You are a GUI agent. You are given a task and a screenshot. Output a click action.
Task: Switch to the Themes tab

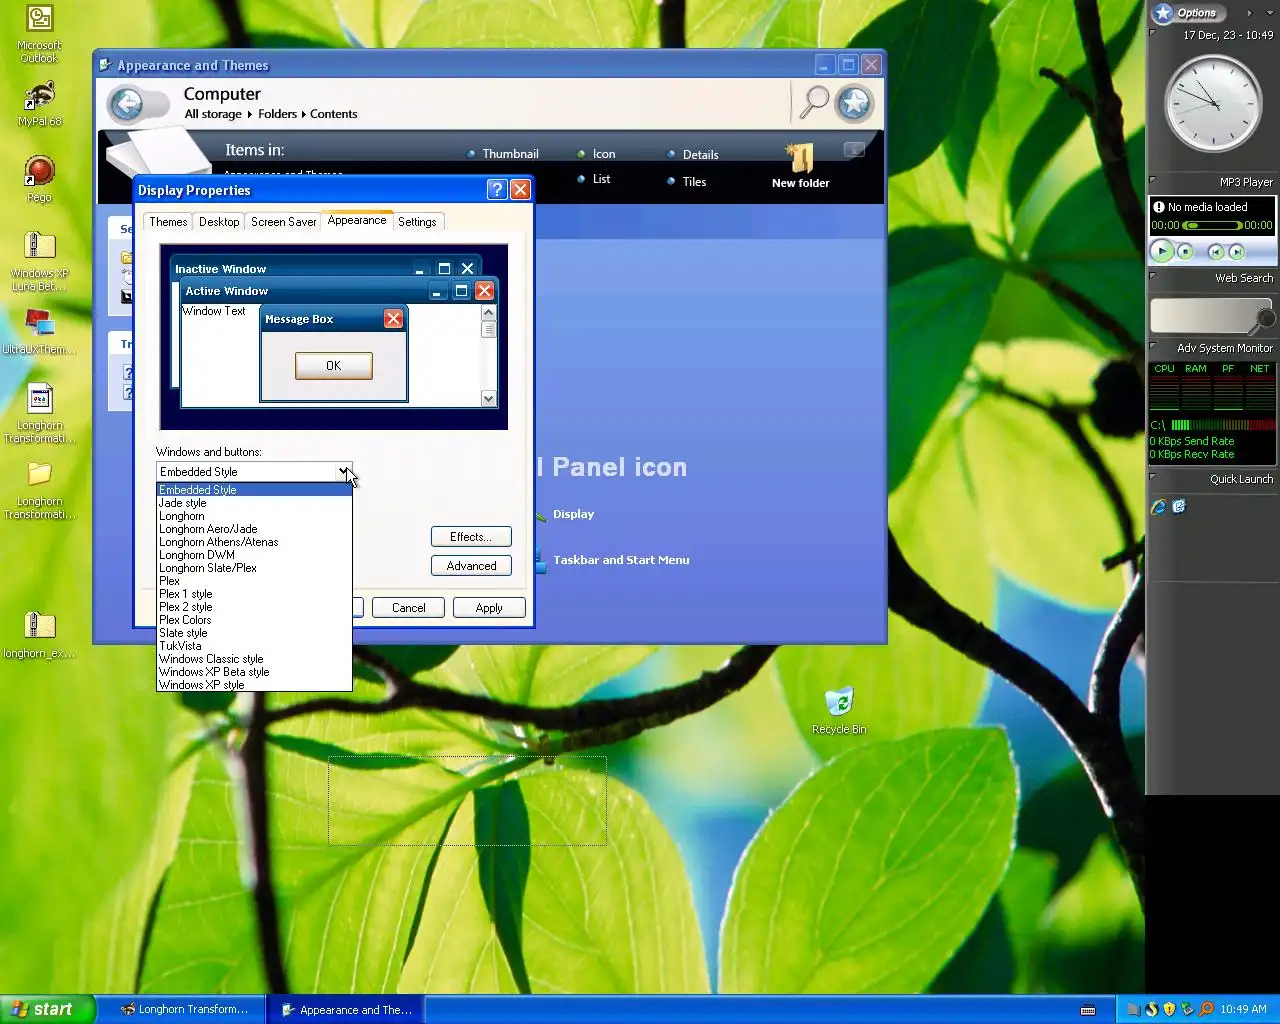(168, 222)
